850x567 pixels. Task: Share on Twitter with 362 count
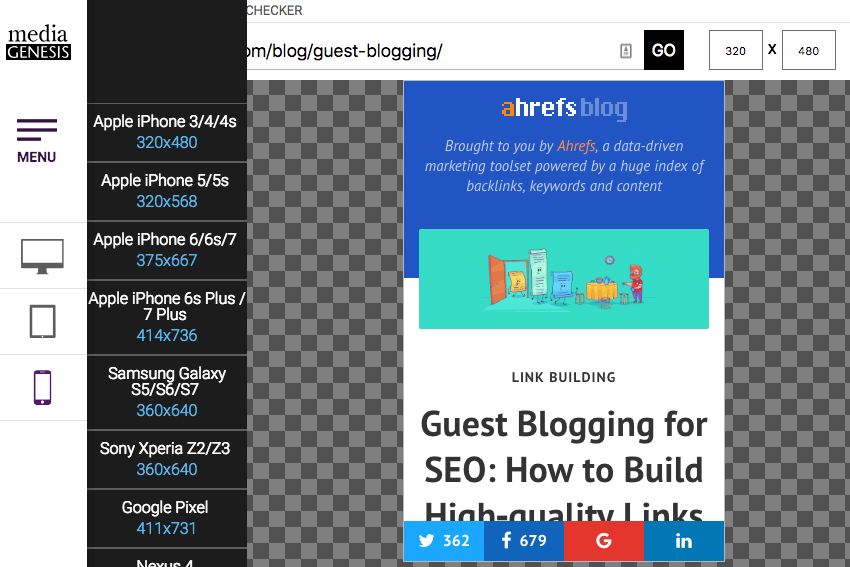(x=443, y=540)
